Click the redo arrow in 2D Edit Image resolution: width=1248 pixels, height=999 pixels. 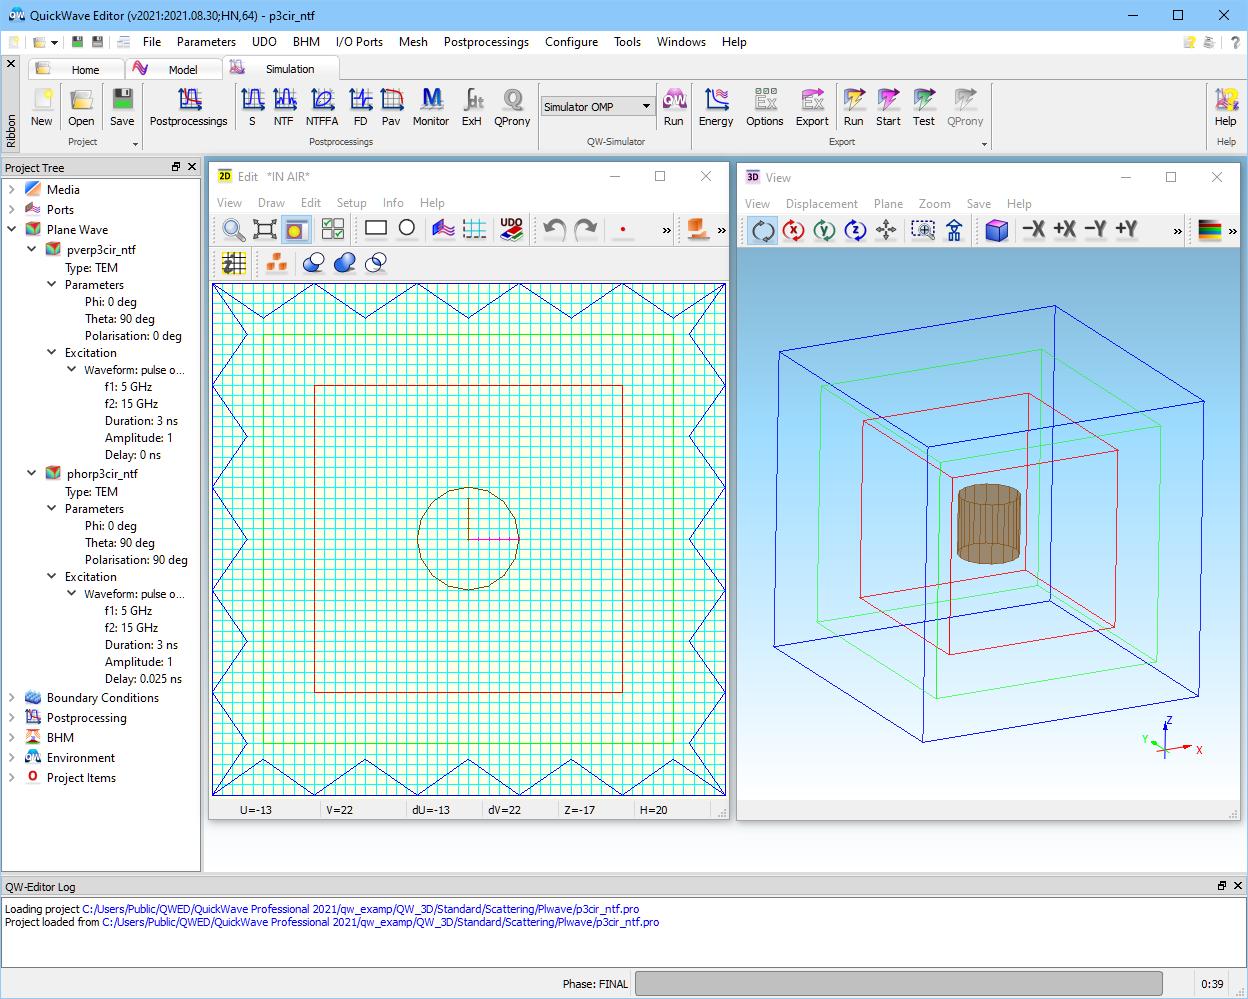[586, 229]
